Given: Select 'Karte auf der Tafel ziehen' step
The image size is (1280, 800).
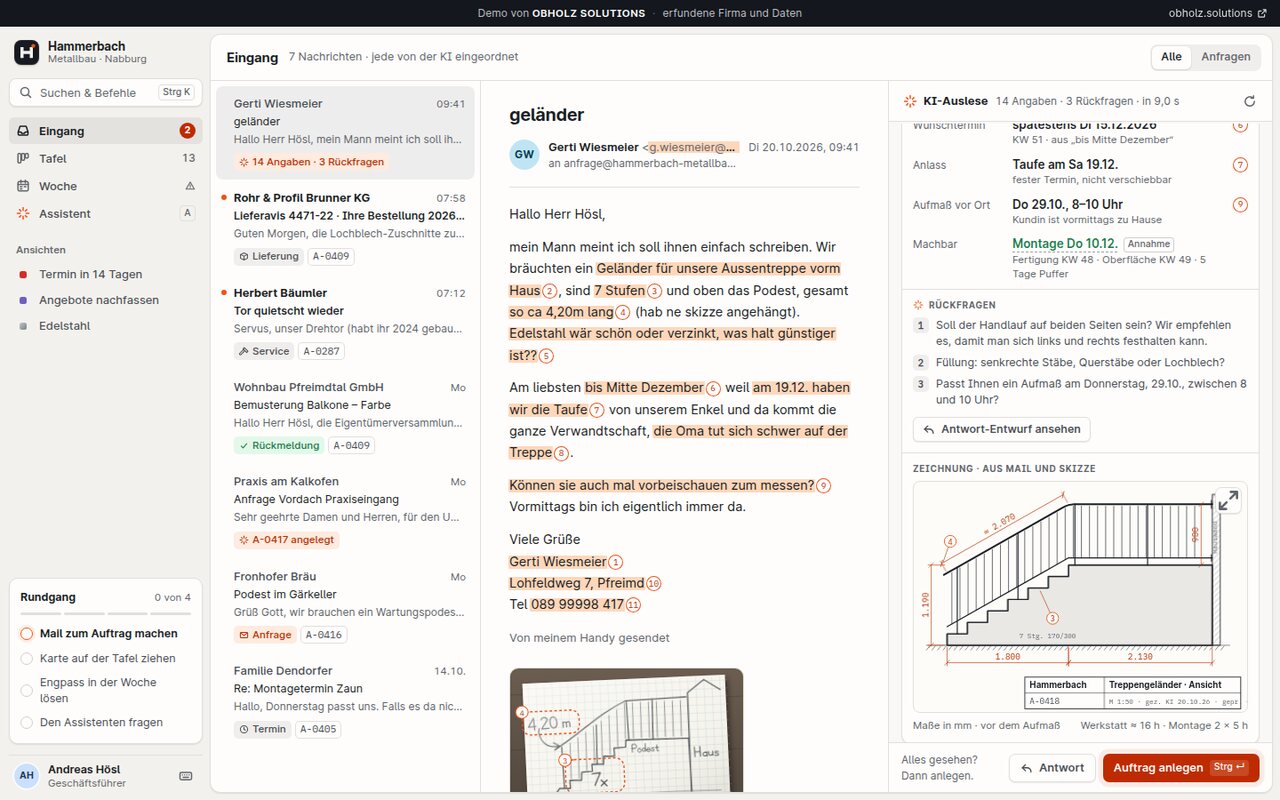Looking at the screenshot, I should 106,658.
